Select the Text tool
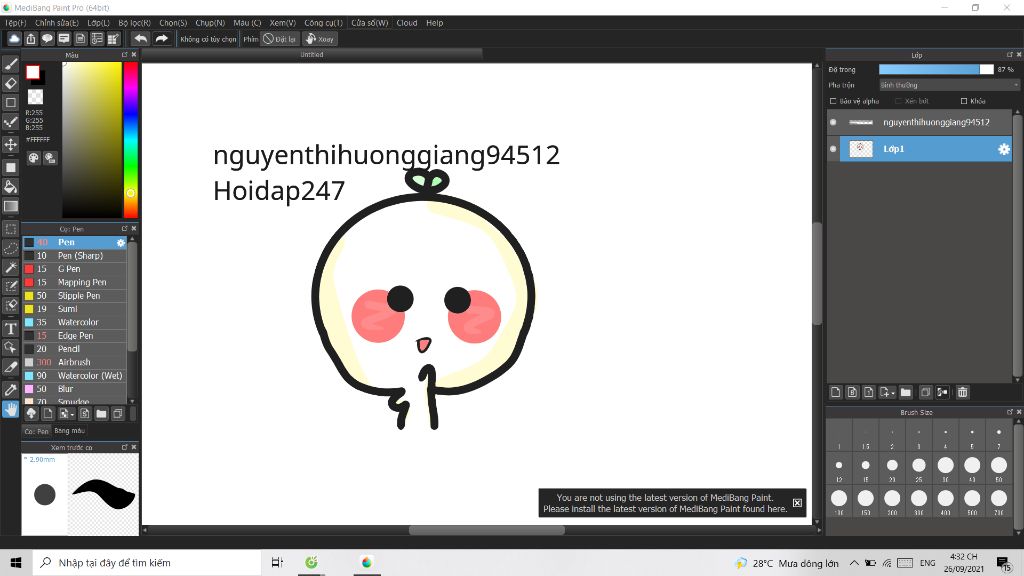Viewport: 1024px width, 576px height. 10,328
